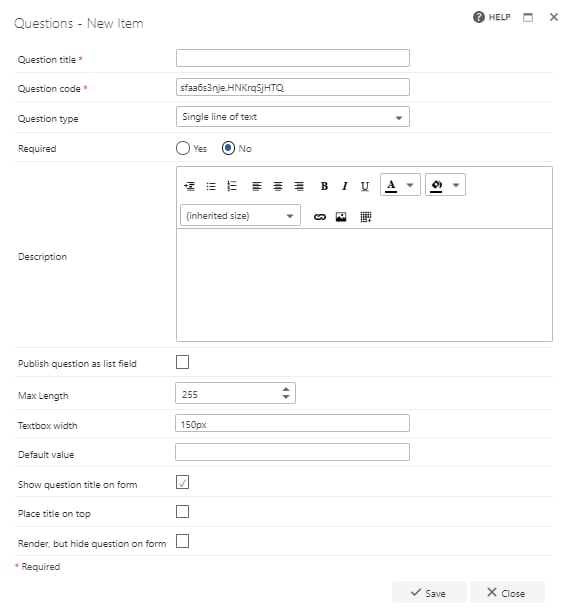Click the Question title input field
The image size is (569, 609).
pyautogui.click(x=292, y=58)
